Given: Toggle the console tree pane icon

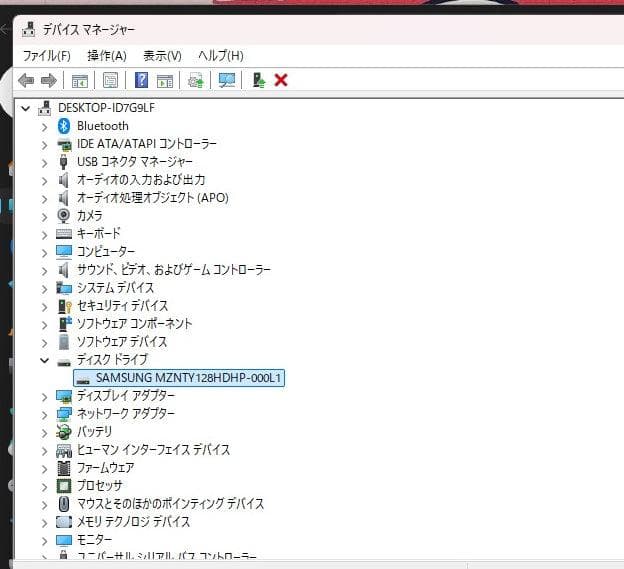Looking at the screenshot, I should point(80,81).
